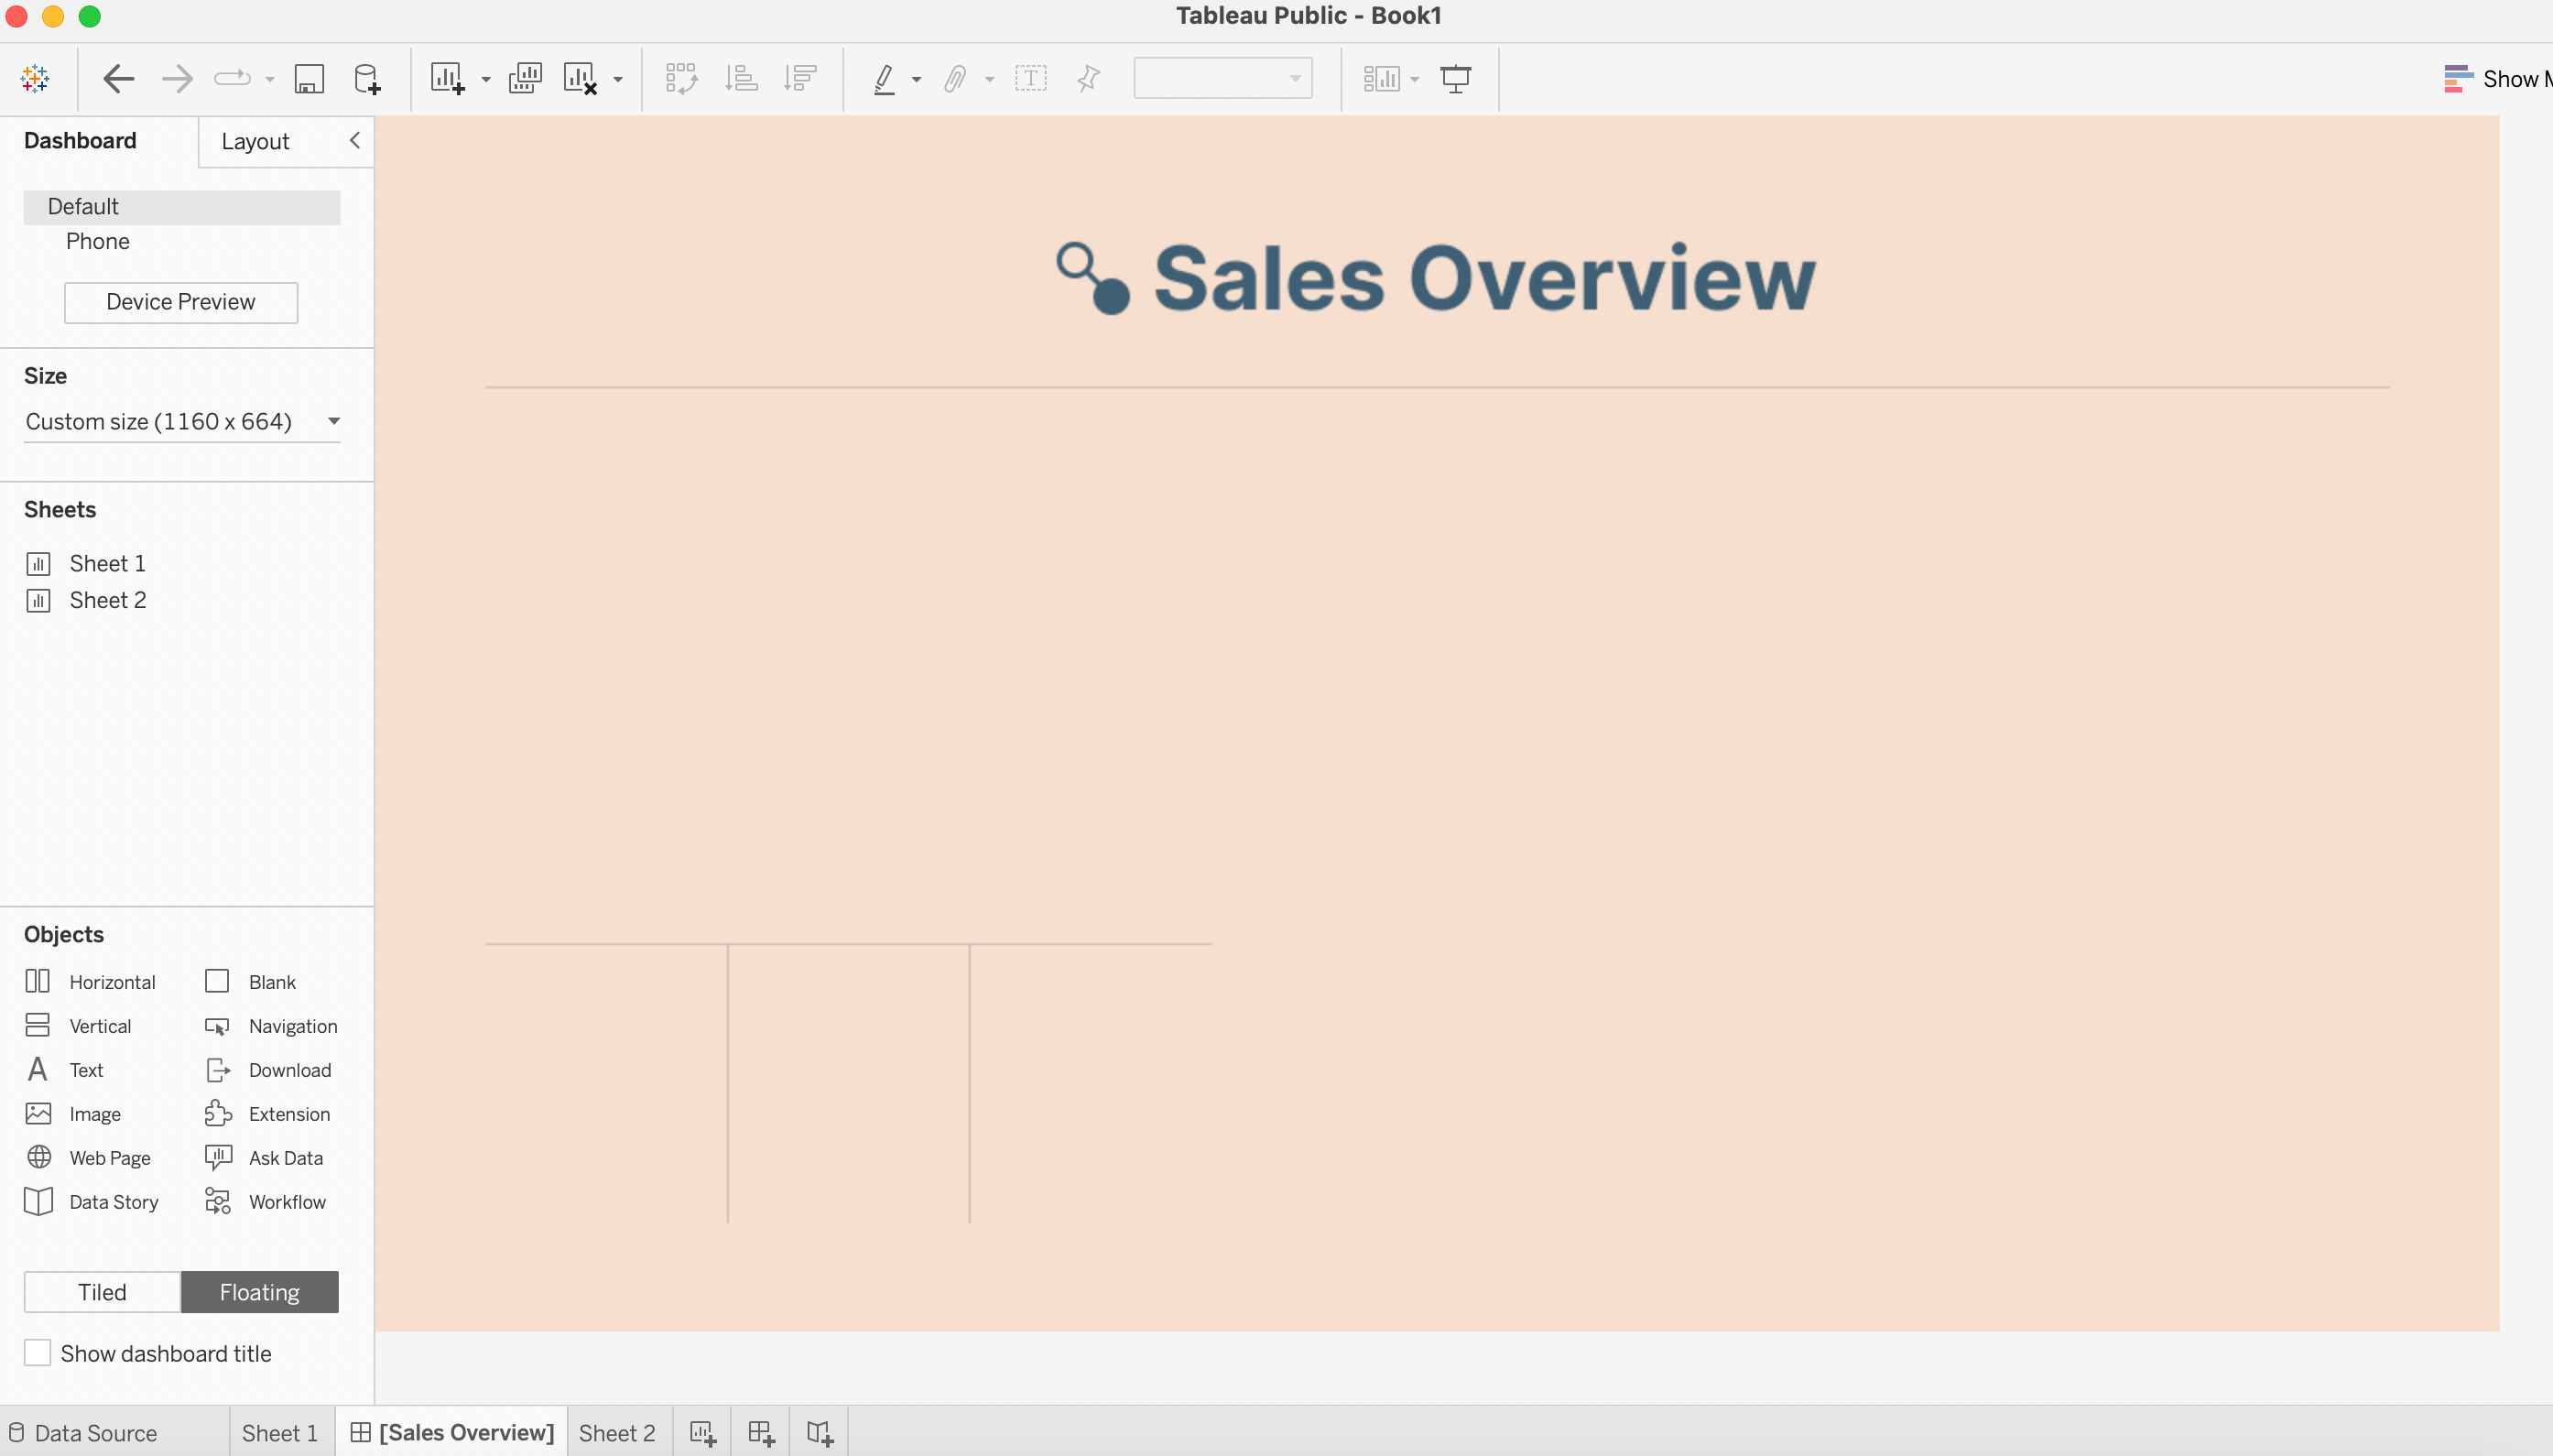This screenshot has height=1456, width=2553.
Task: Click the Device Preview button
Action: (x=181, y=302)
